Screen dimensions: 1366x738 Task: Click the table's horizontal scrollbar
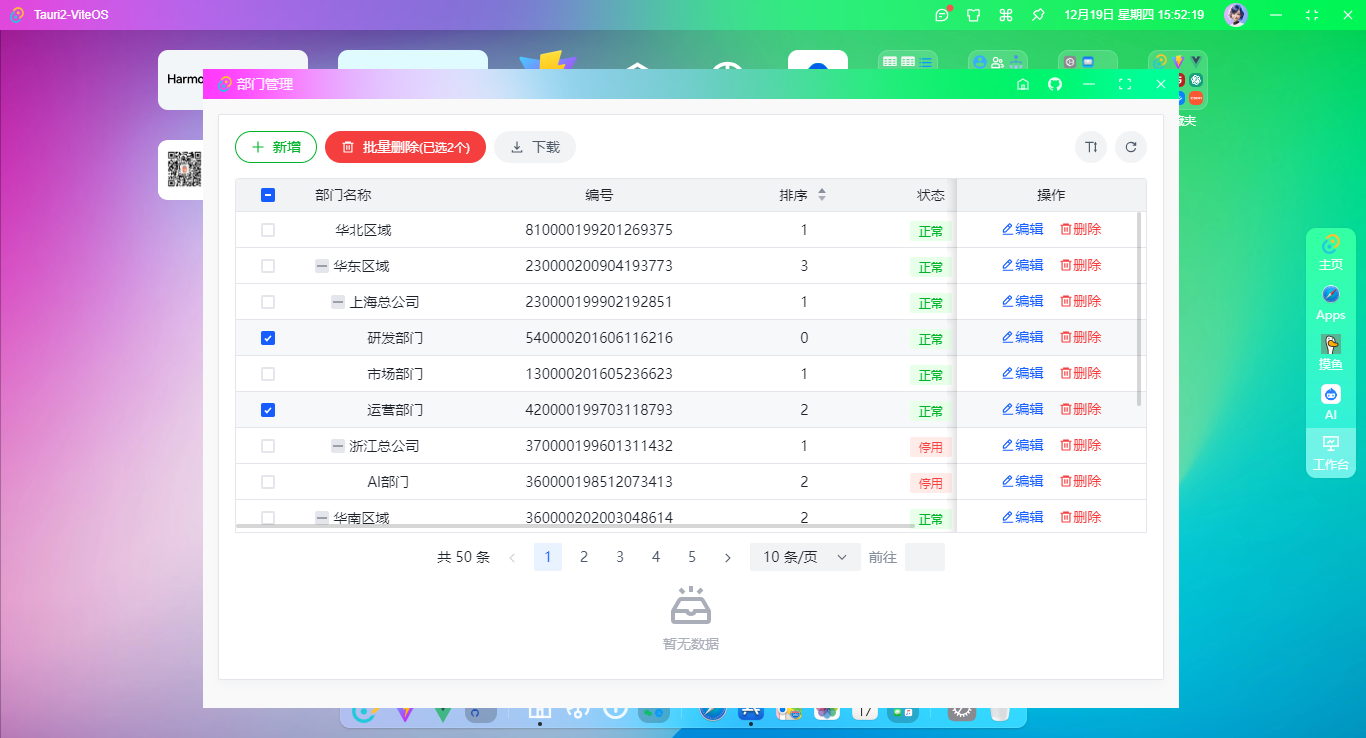(x=575, y=525)
